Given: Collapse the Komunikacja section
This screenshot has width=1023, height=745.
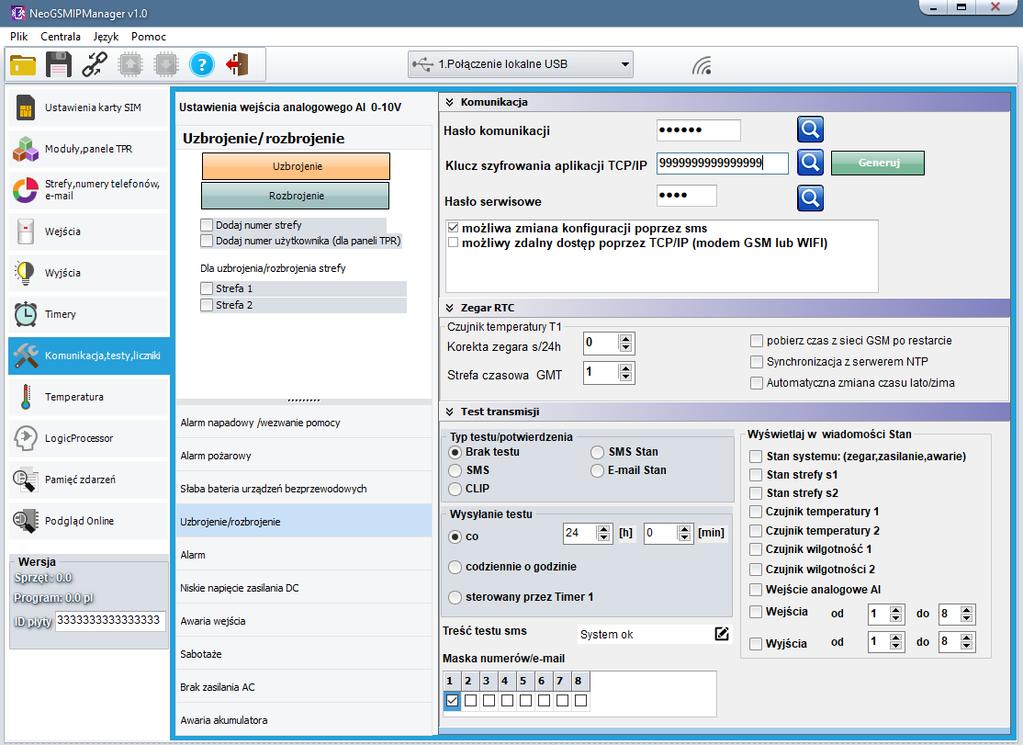Looking at the screenshot, I should point(450,102).
